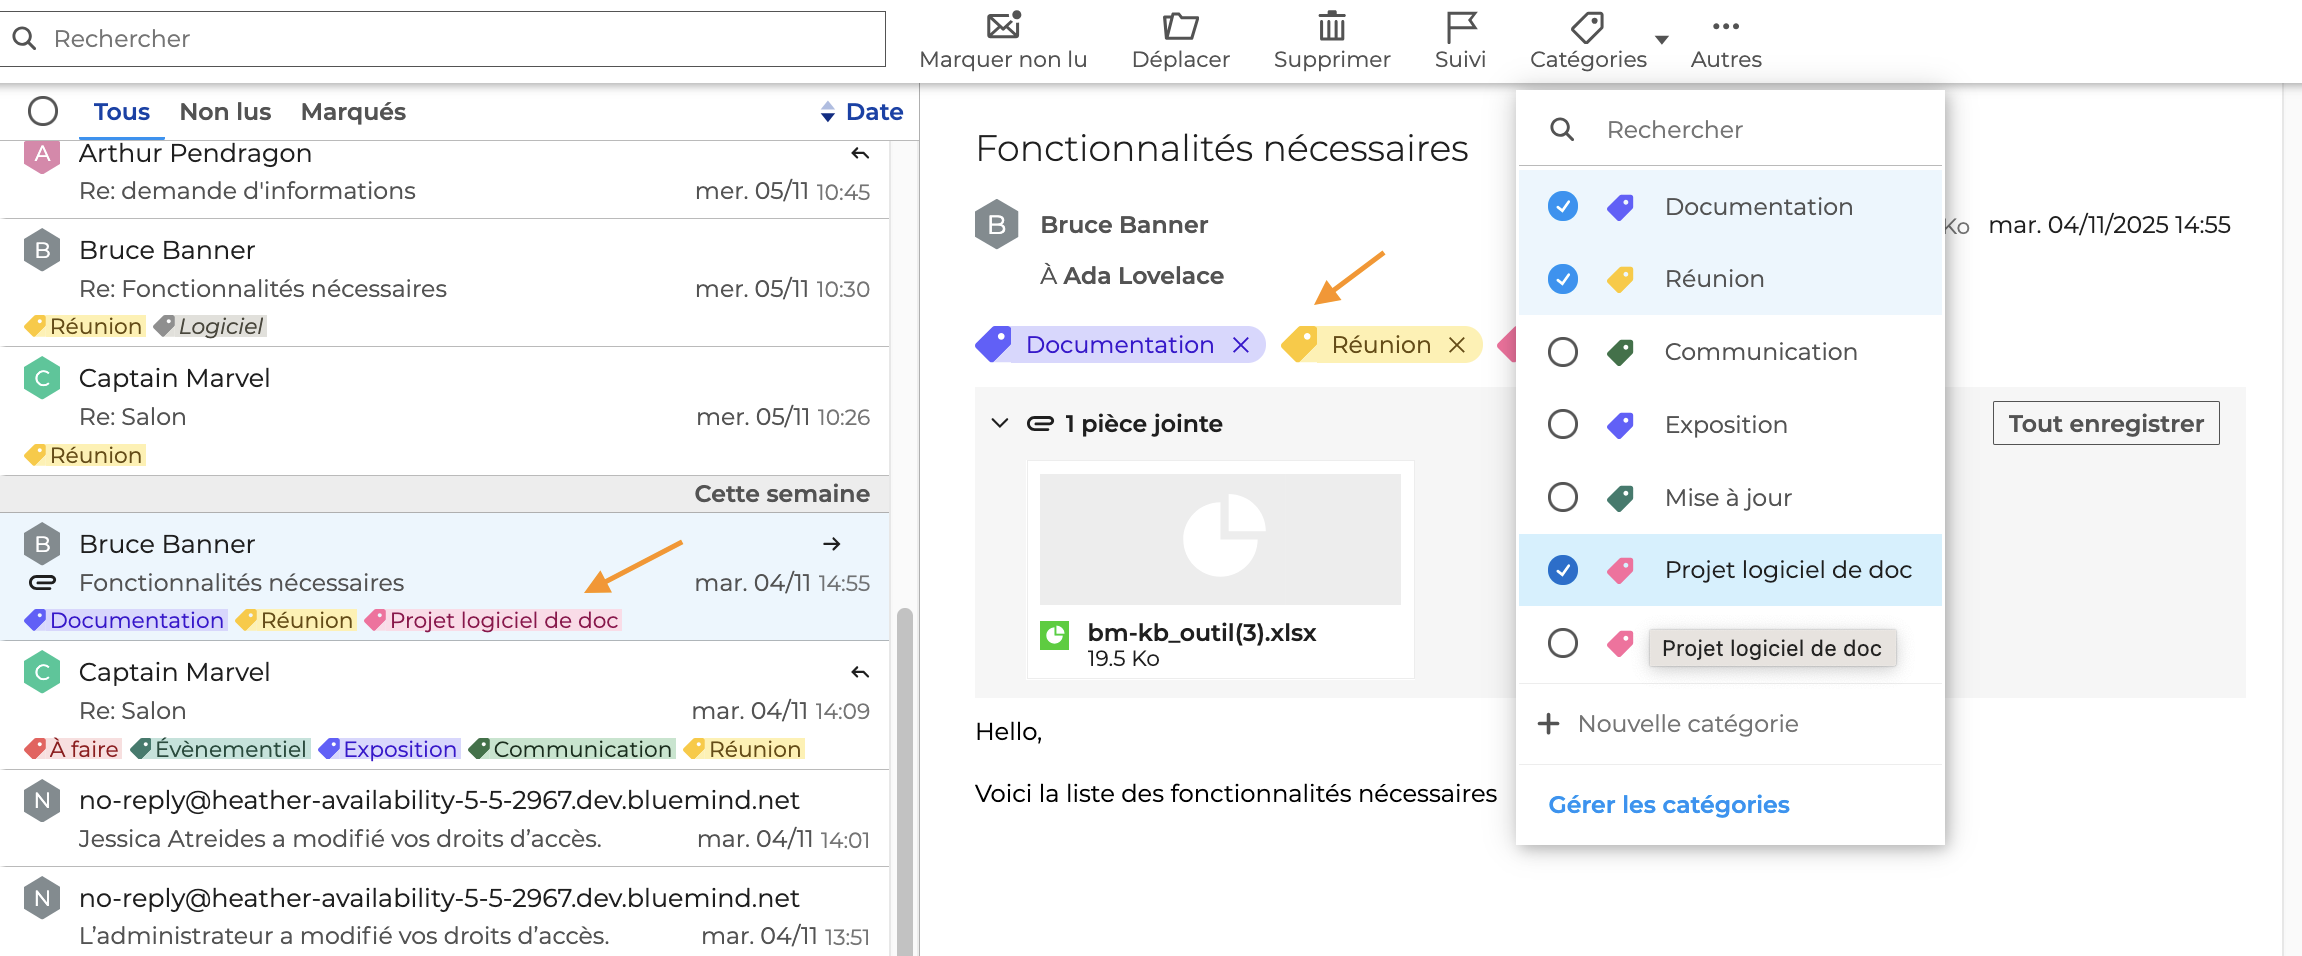Switch to the Non lus tab

pos(225,112)
